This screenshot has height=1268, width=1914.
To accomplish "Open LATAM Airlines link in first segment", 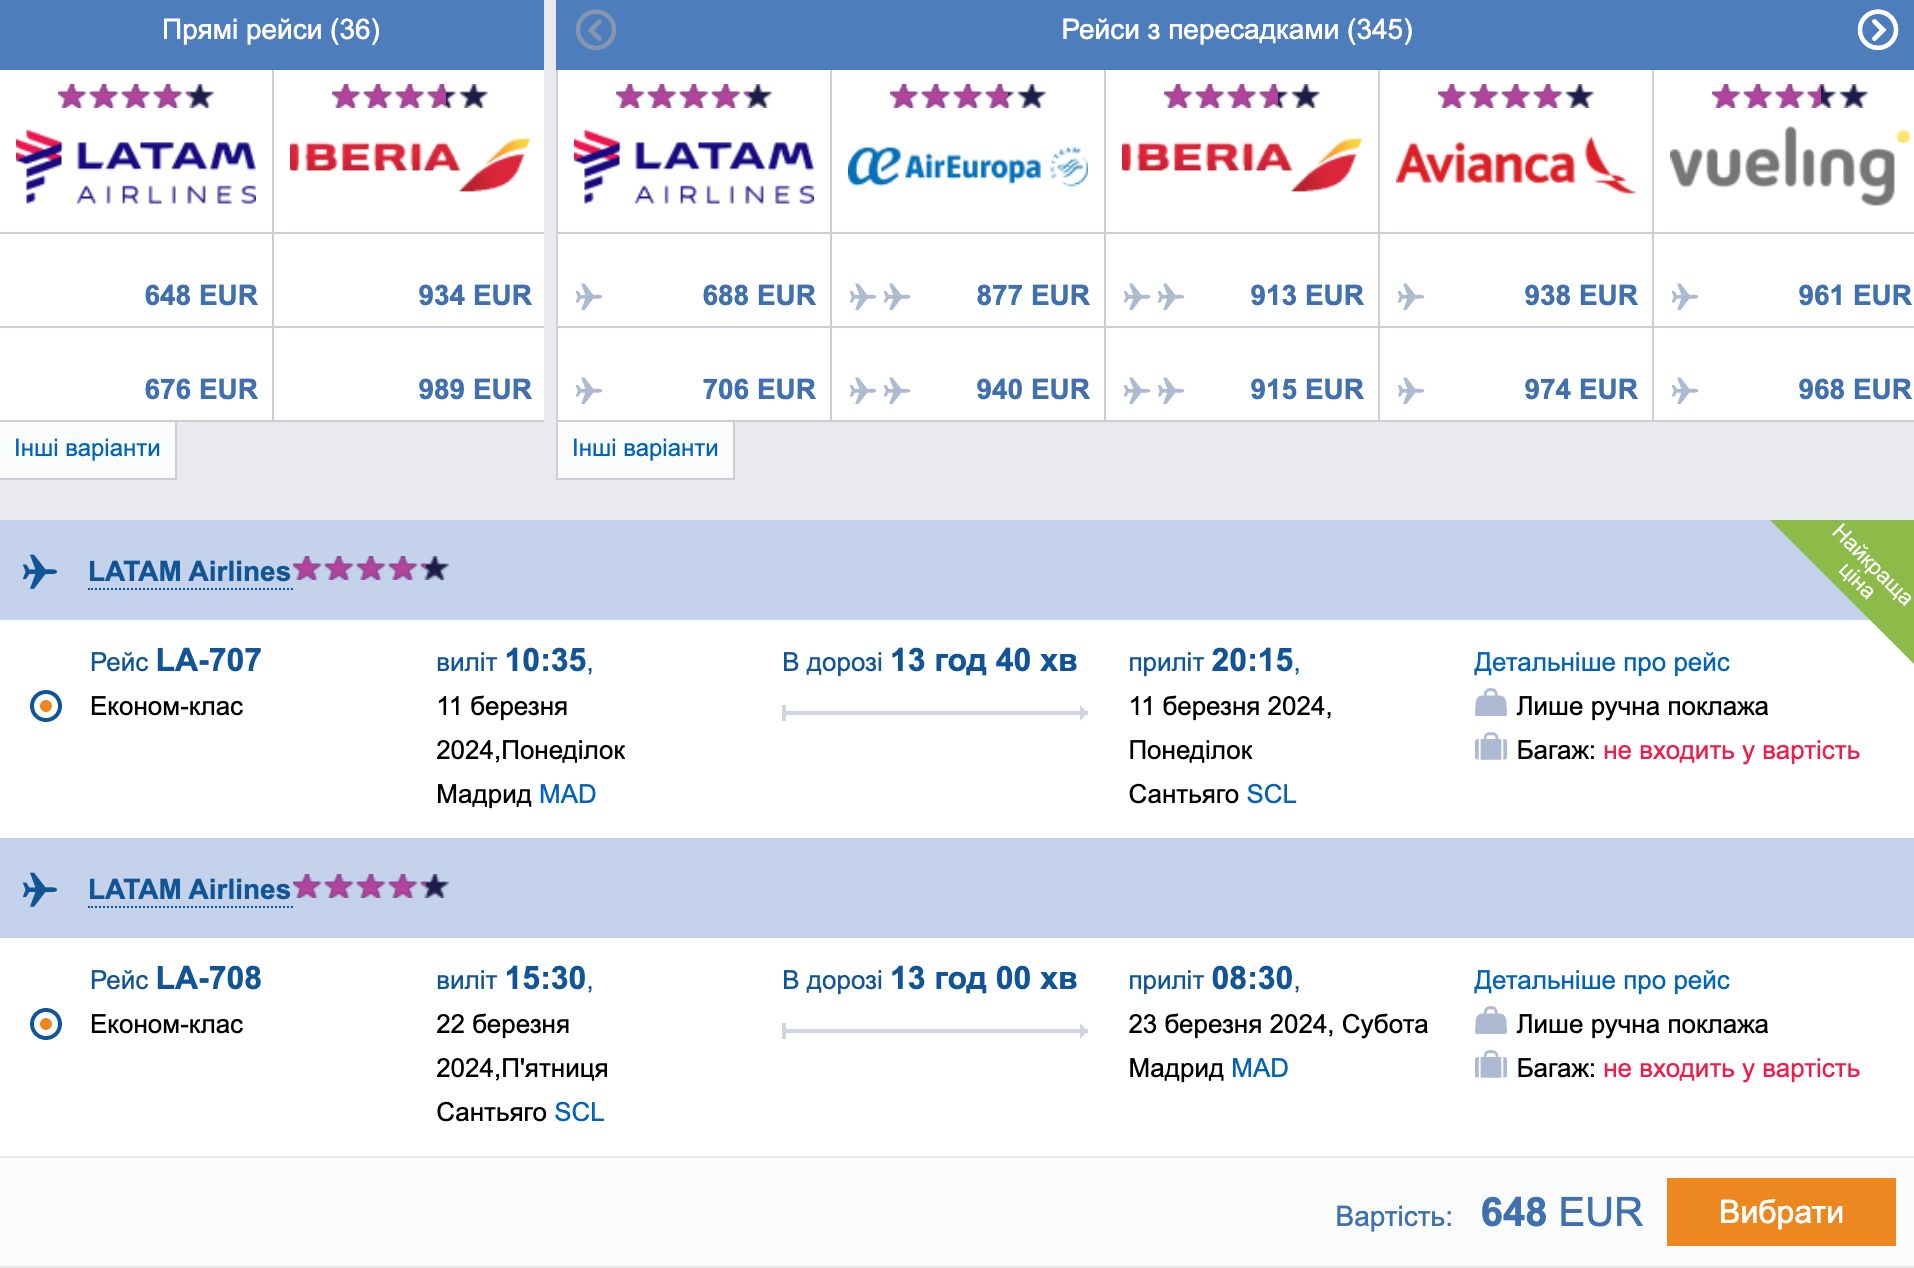I will (x=189, y=571).
